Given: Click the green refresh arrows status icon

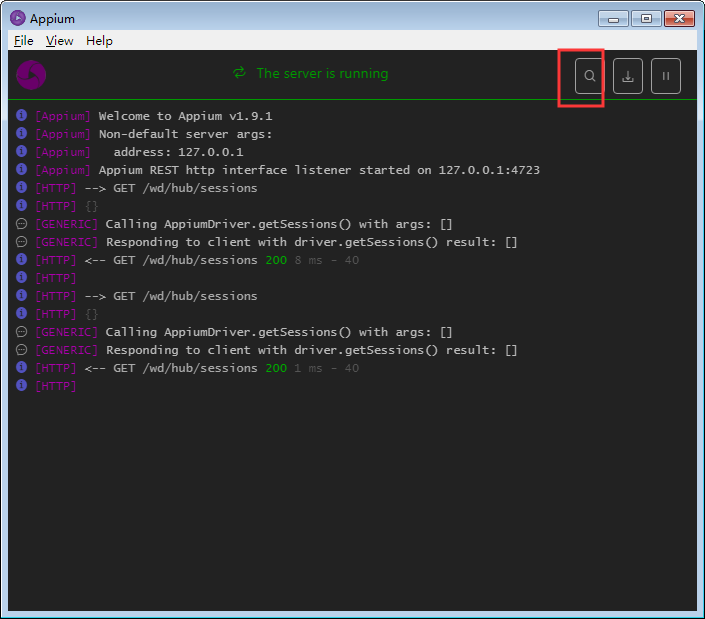Looking at the screenshot, I should point(240,73).
